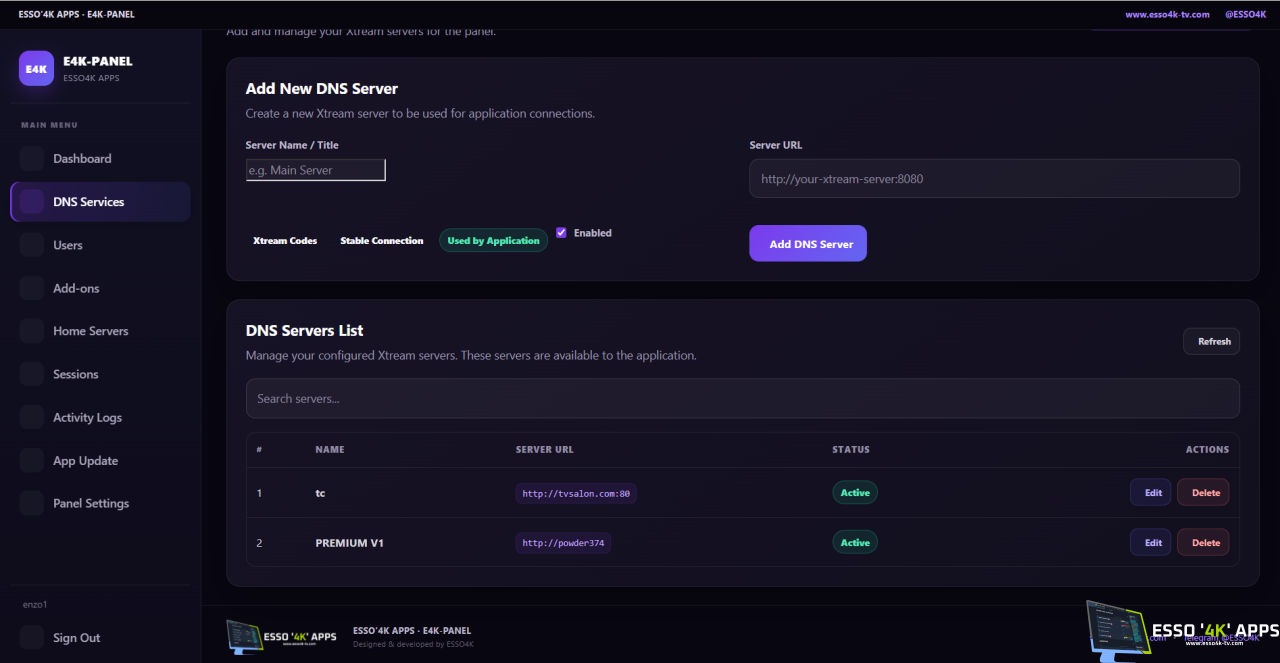Open the www.esso4k-tv.com link

[1167, 15]
